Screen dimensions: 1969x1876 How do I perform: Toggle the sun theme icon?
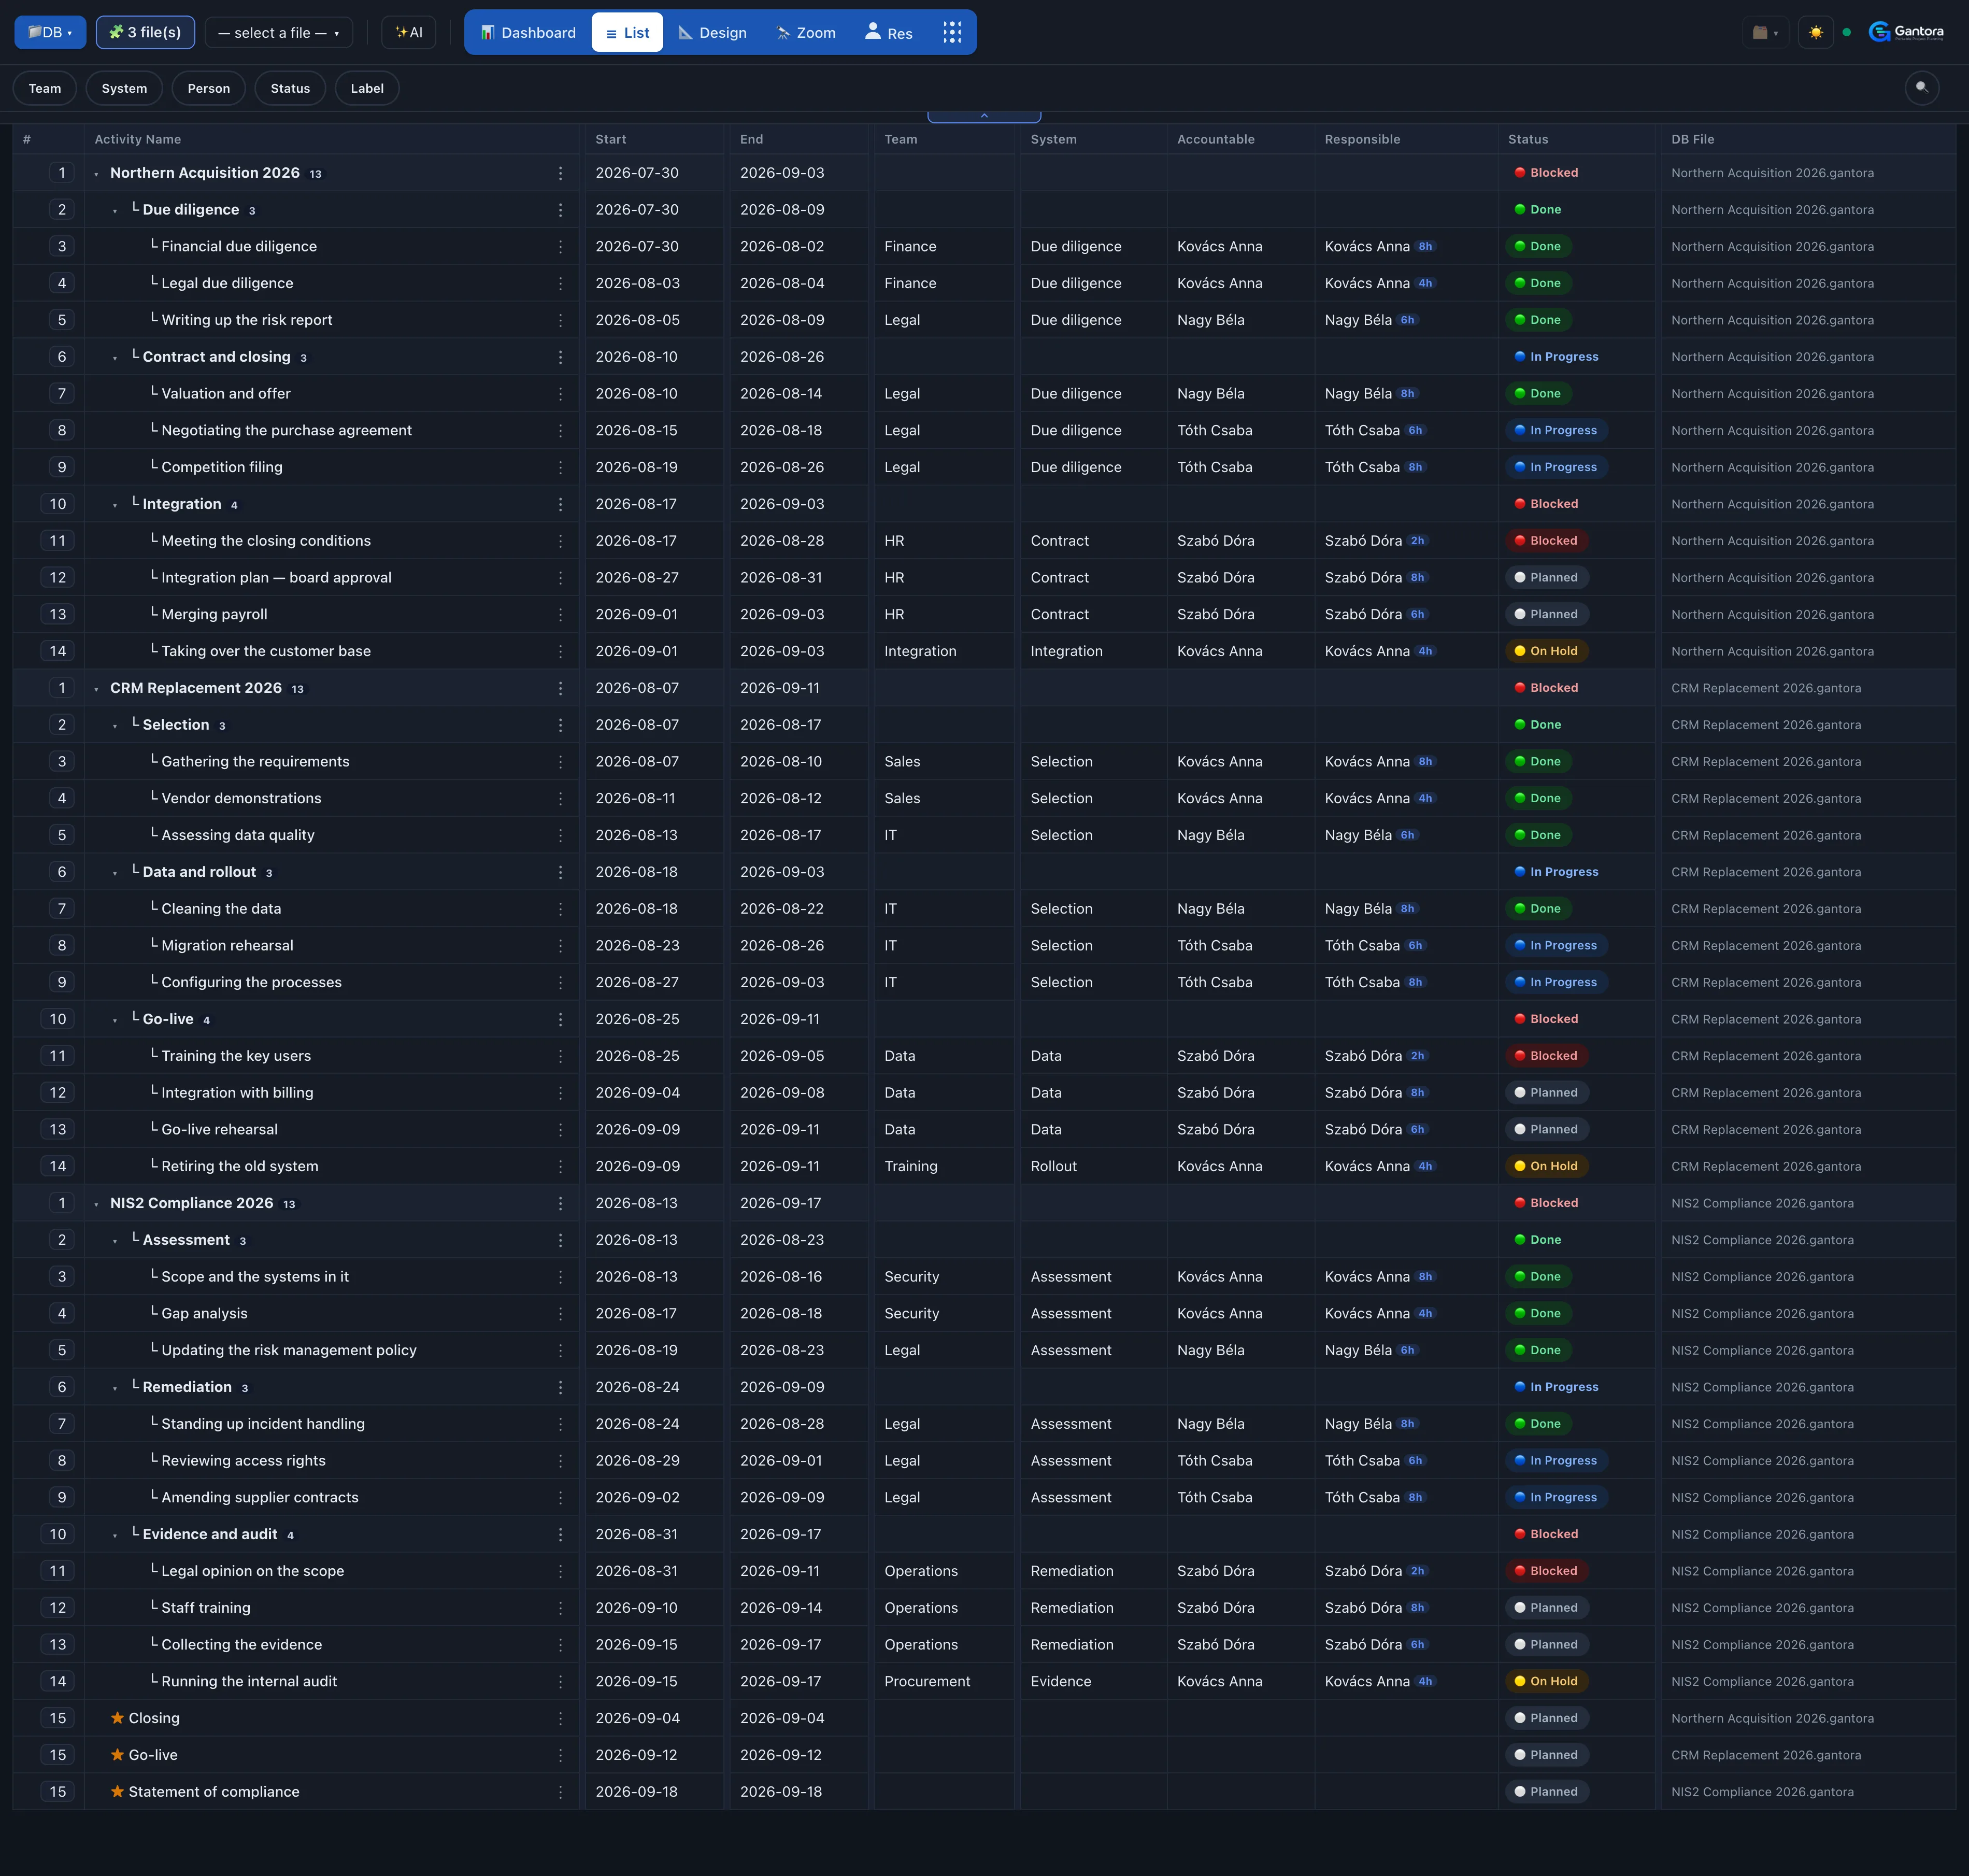[1815, 32]
